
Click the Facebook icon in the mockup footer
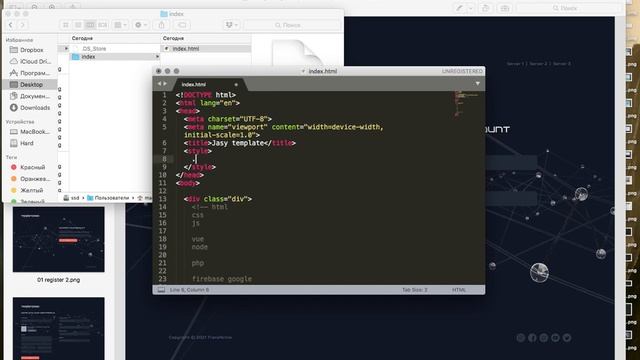(x=532, y=338)
